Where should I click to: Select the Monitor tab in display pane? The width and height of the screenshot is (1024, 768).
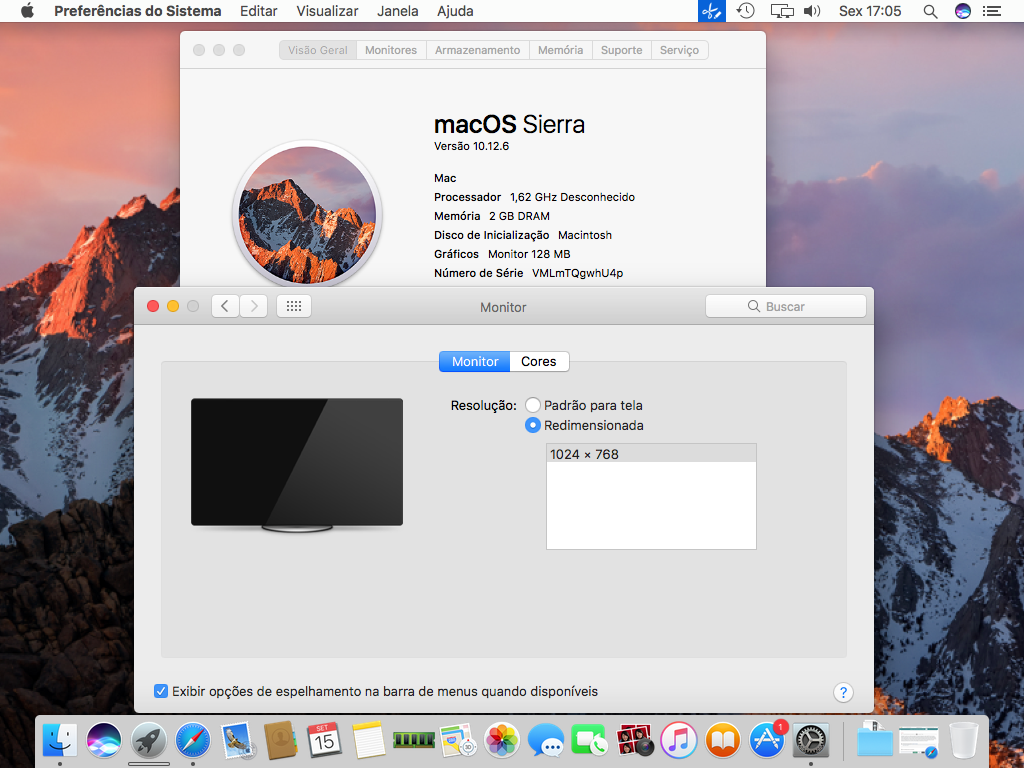(475, 362)
